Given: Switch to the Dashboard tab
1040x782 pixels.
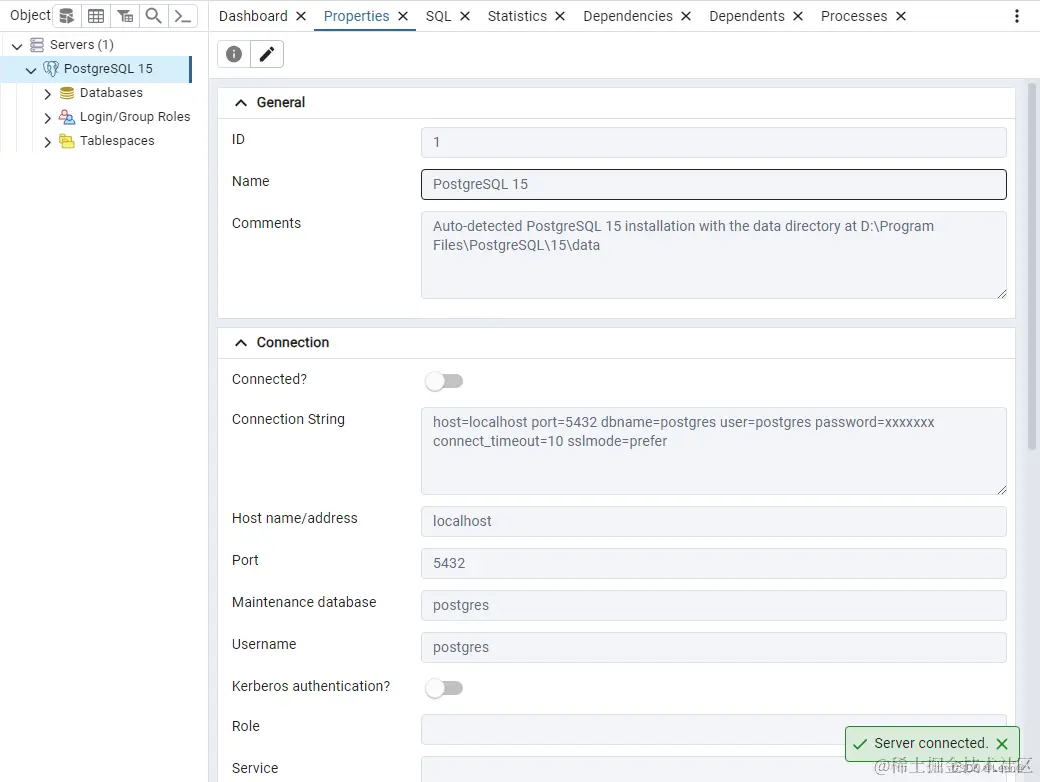Looking at the screenshot, I should click(253, 16).
